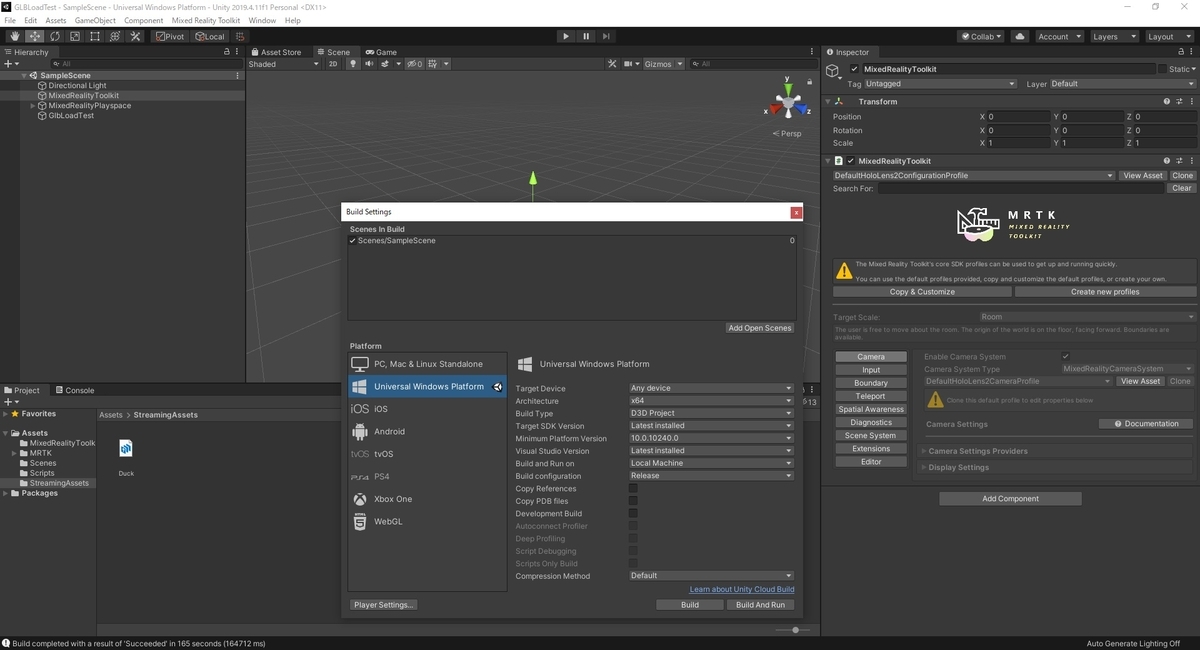The image size is (1200, 650).
Task: Open Player Settings
Action: point(384,605)
